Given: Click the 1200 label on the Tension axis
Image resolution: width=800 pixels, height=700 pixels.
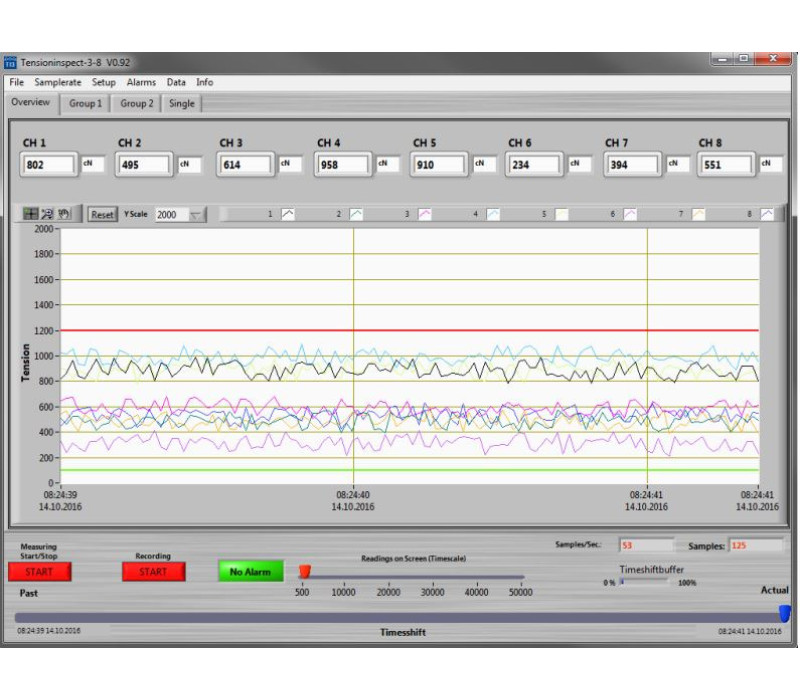Looking at the screenshot, I should [44, 331].
